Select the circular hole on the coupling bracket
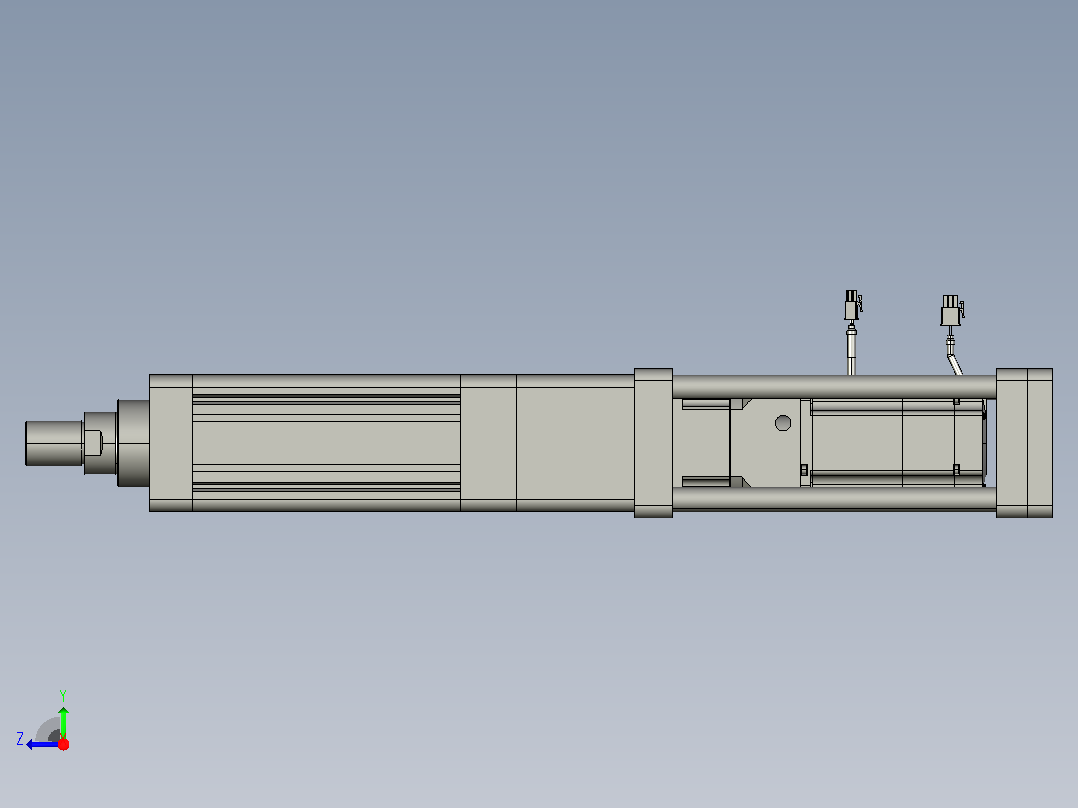The height and width of the screenshot is (808, 1078). point(782,423)
